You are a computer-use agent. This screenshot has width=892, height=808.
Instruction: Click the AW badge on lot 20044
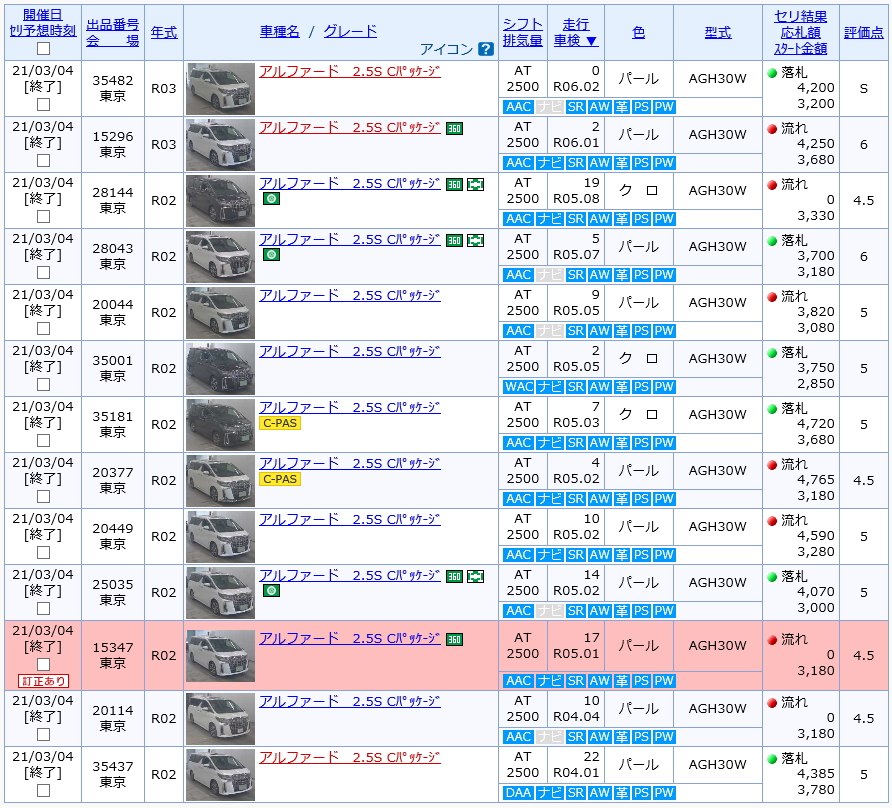tap(600, 331)
